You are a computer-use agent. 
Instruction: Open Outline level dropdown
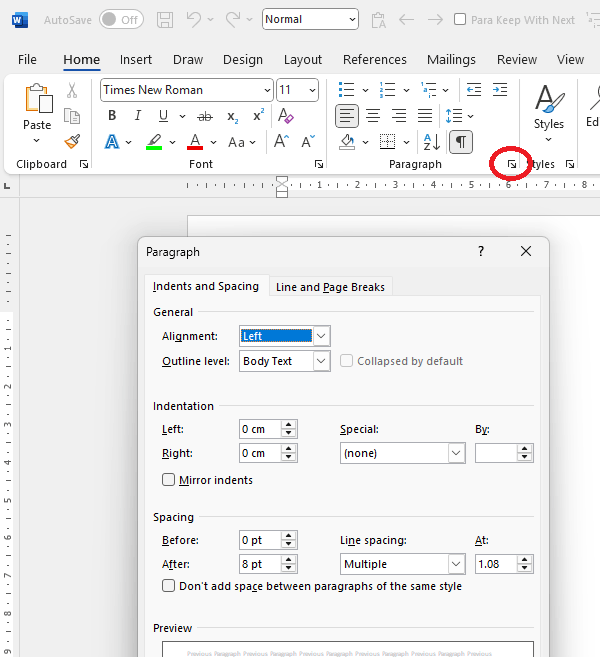[321, 361]
